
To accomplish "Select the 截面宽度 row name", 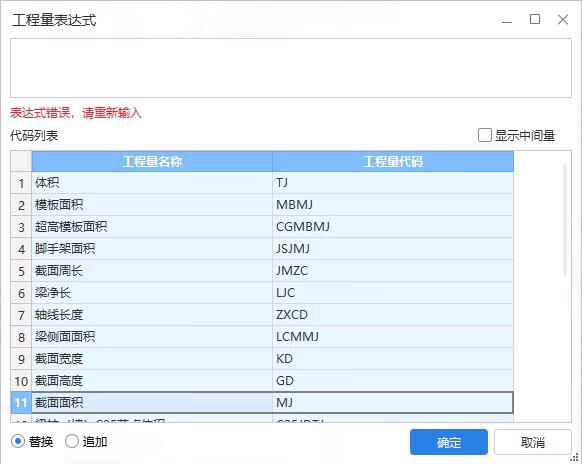I will click(x=152, y=359).
